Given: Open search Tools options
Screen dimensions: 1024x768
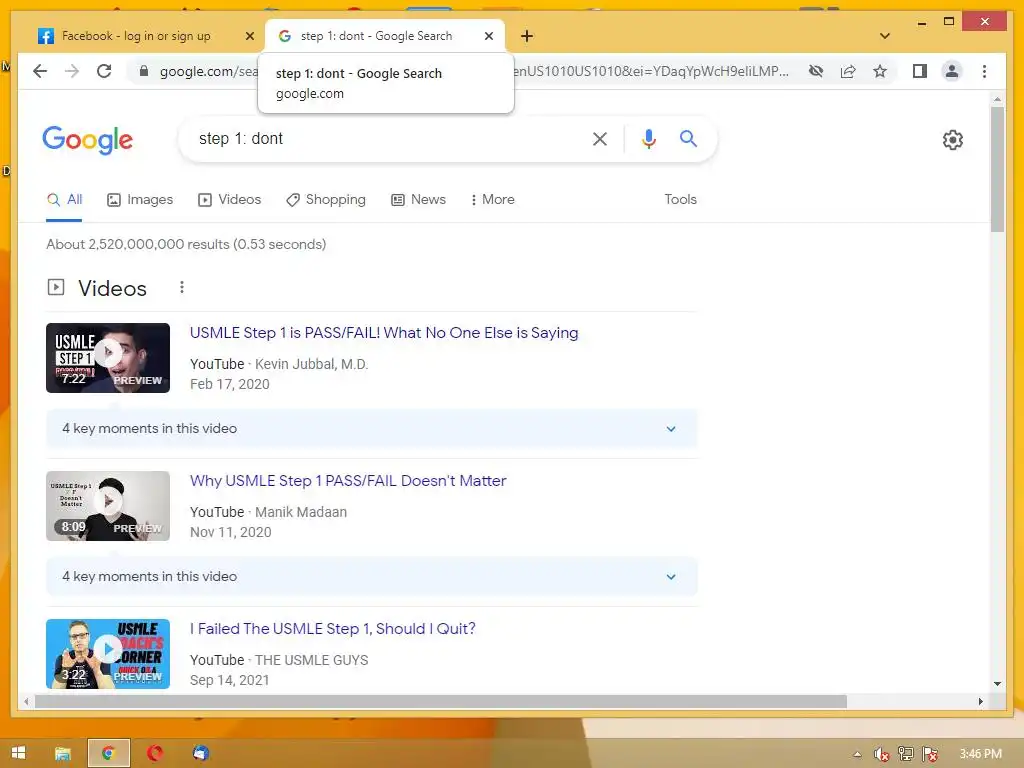Looking at the screenshot, I should (680, 200).
